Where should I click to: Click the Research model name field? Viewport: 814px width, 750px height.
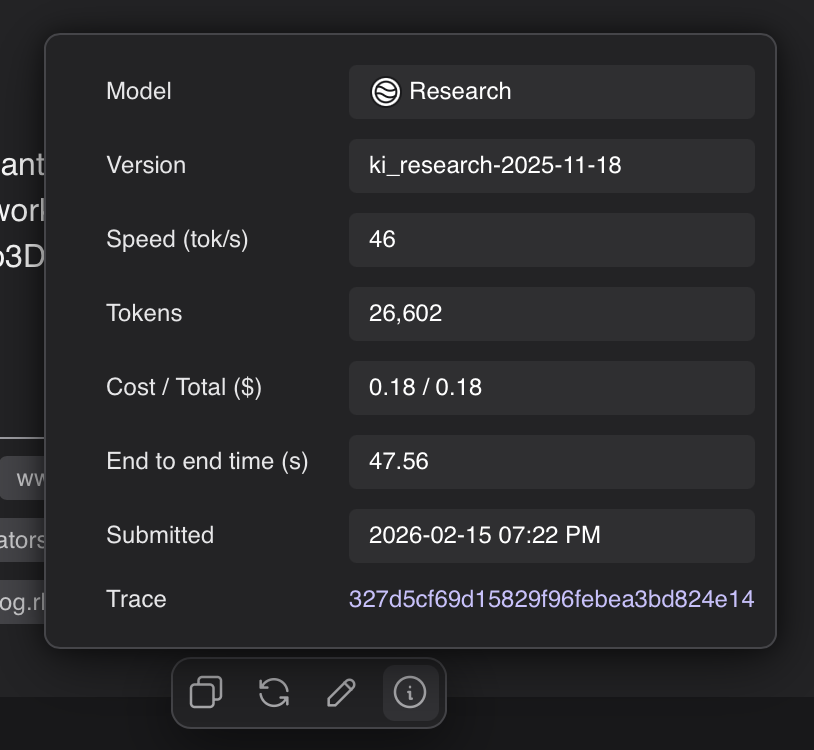click(551, 92)
